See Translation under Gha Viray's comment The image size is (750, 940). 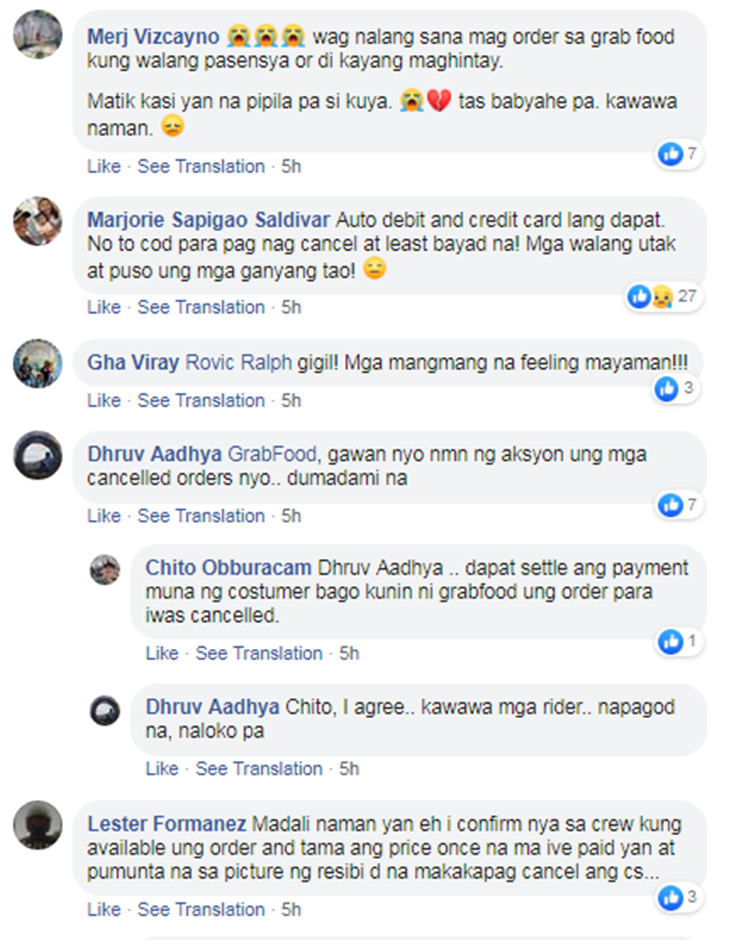(x=201, y=400)
